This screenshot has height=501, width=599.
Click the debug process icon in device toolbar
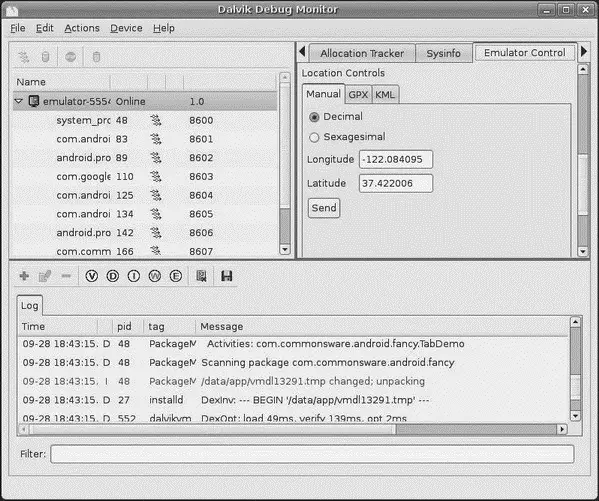[24, 57]
